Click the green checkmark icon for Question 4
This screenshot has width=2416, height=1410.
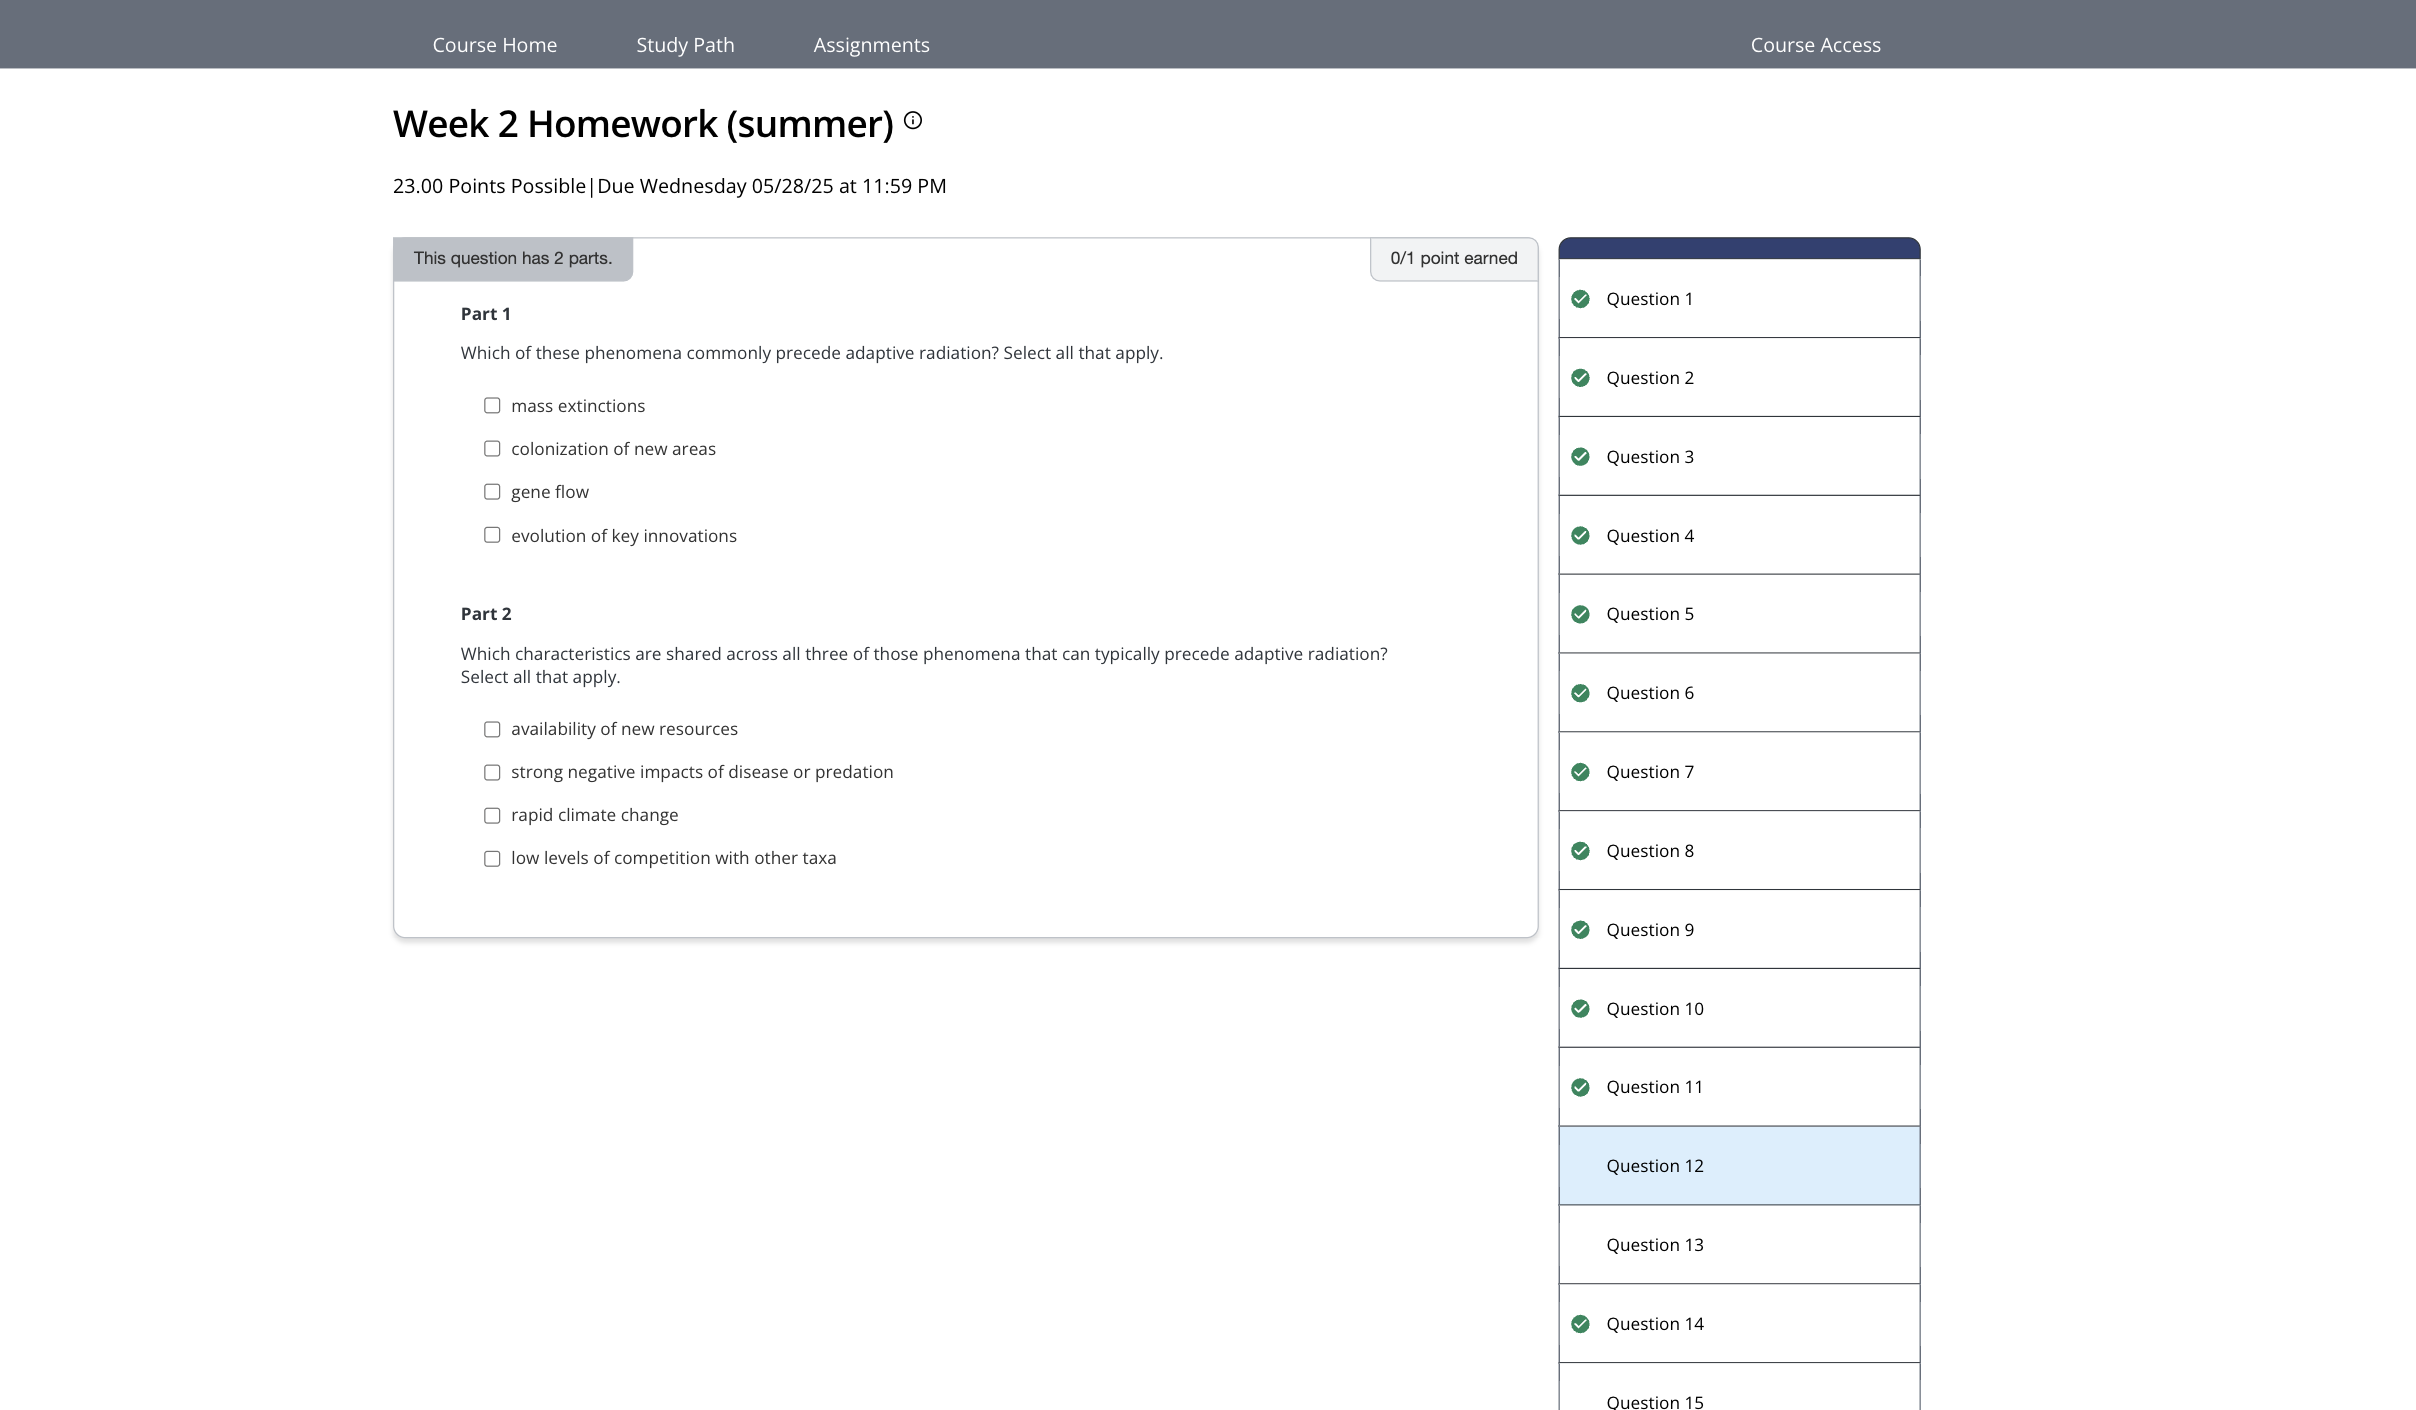coord(1580,536)
